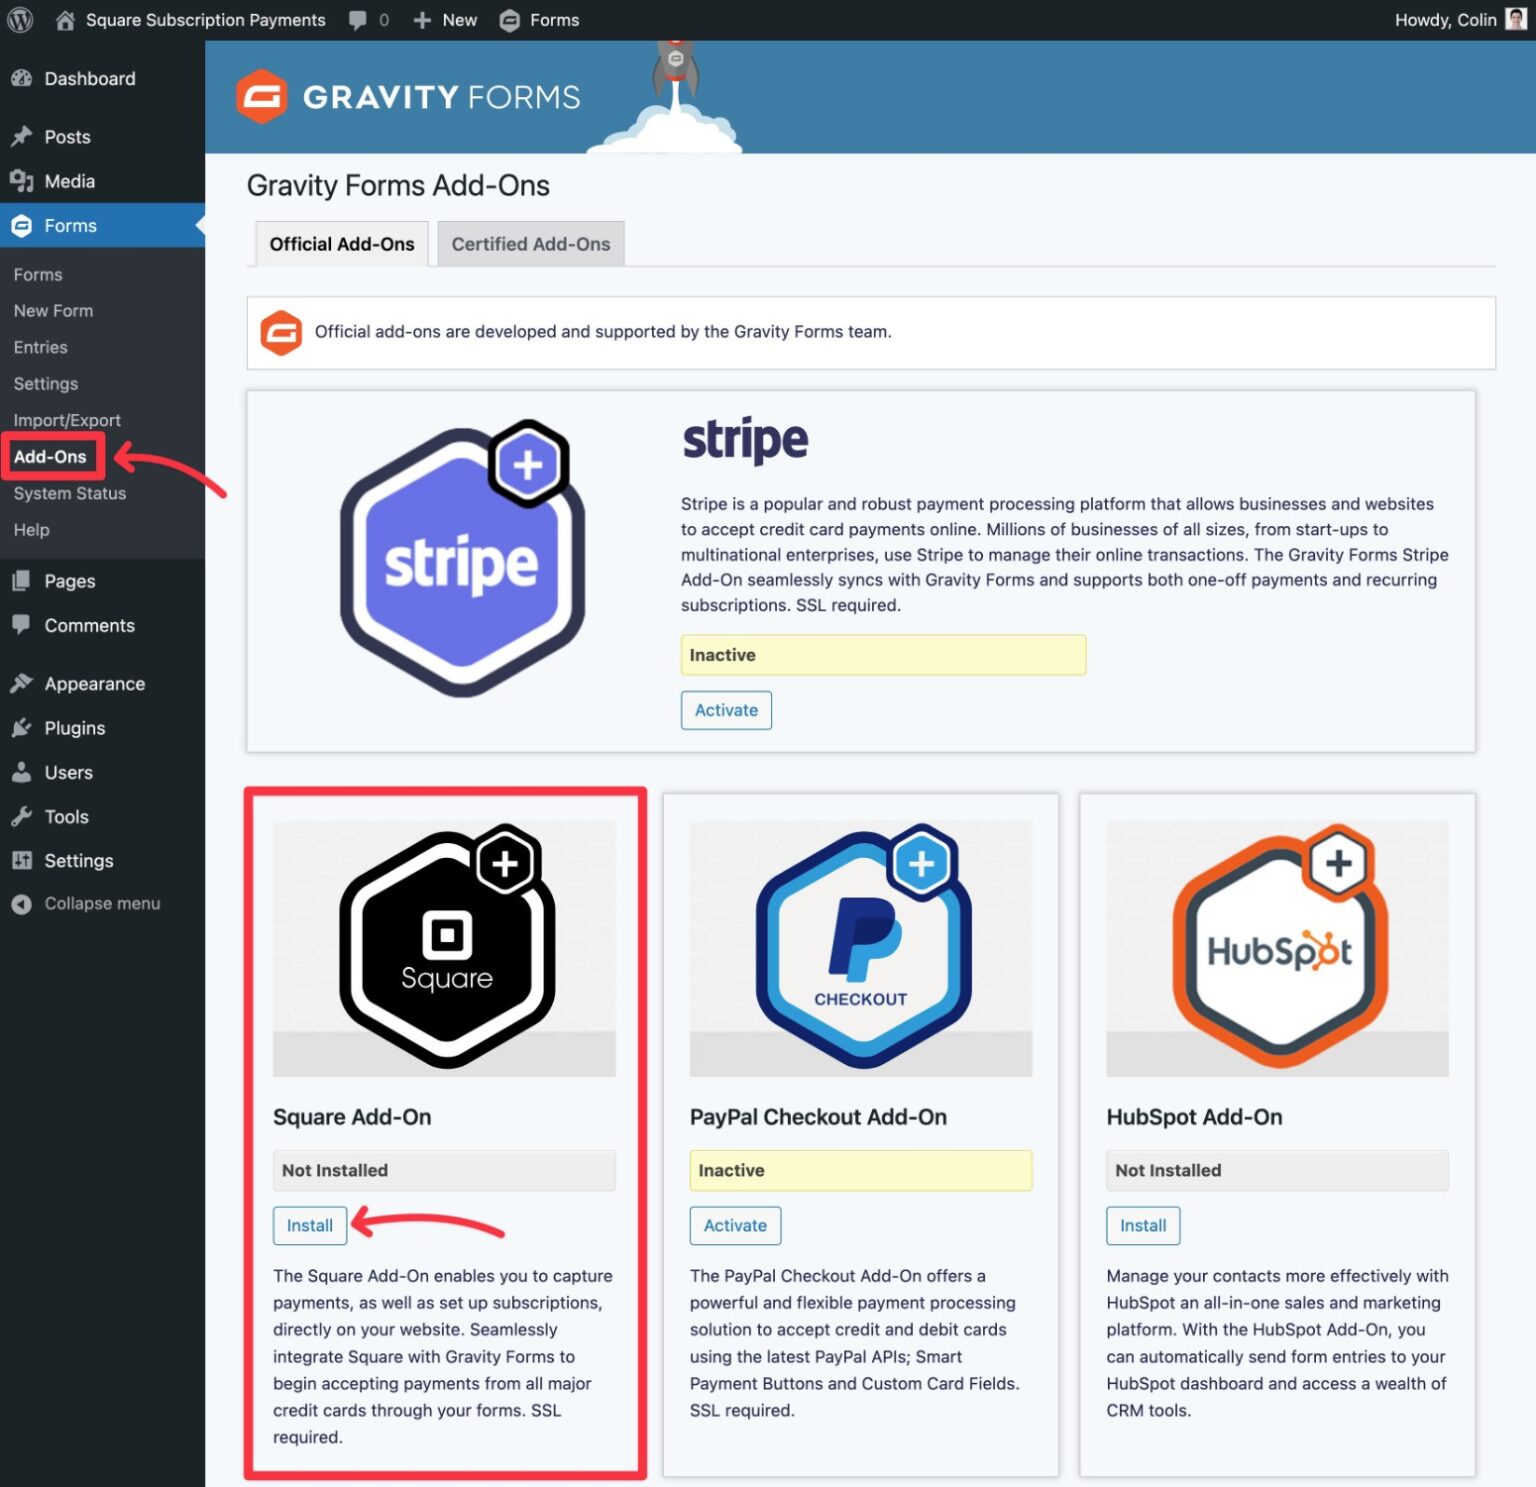
Task: Open the comments bubble in admin bar
Action: [358, 19]
